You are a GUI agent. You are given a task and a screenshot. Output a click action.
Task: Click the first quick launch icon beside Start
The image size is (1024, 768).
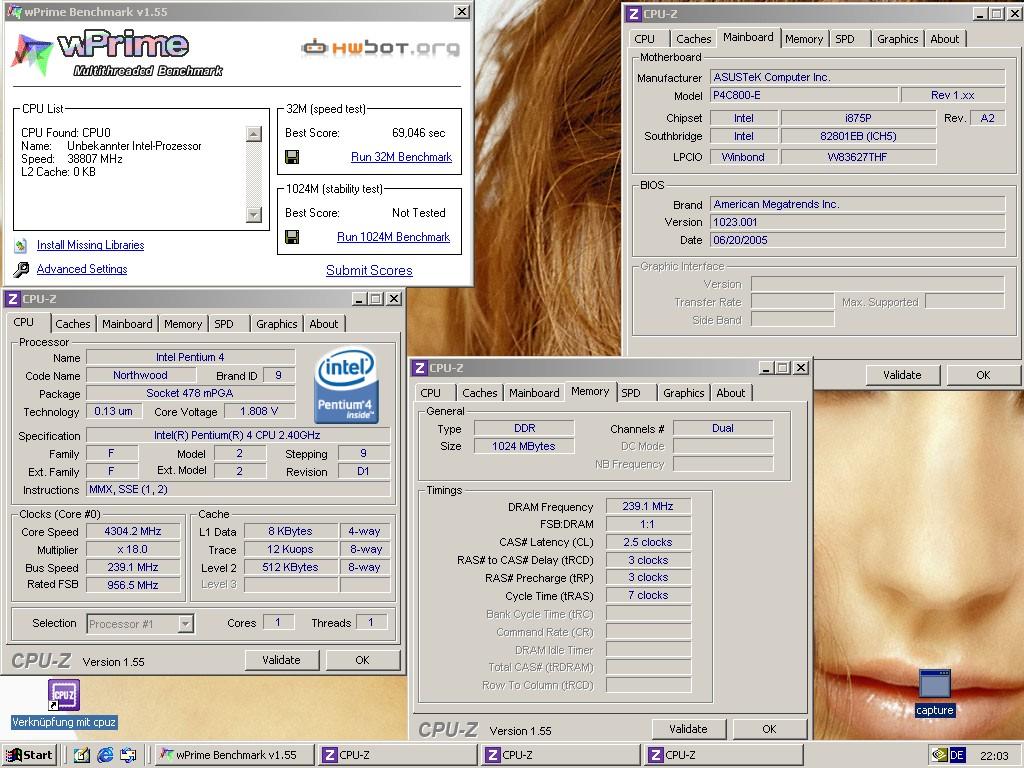tap(82, 755)
